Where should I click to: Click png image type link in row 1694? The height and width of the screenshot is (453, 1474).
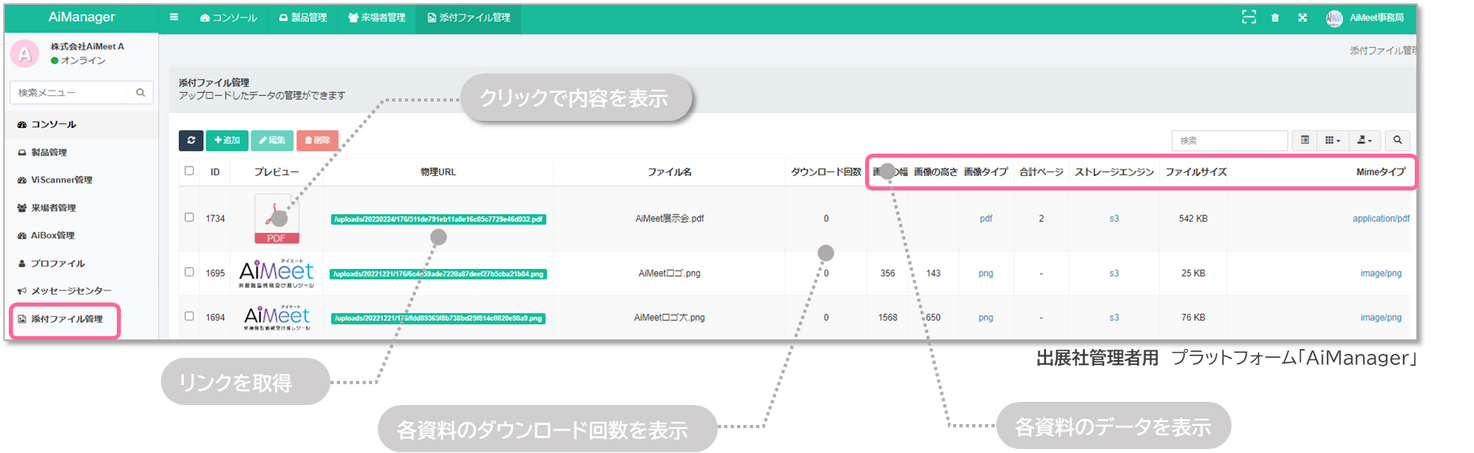click(986, 318)
